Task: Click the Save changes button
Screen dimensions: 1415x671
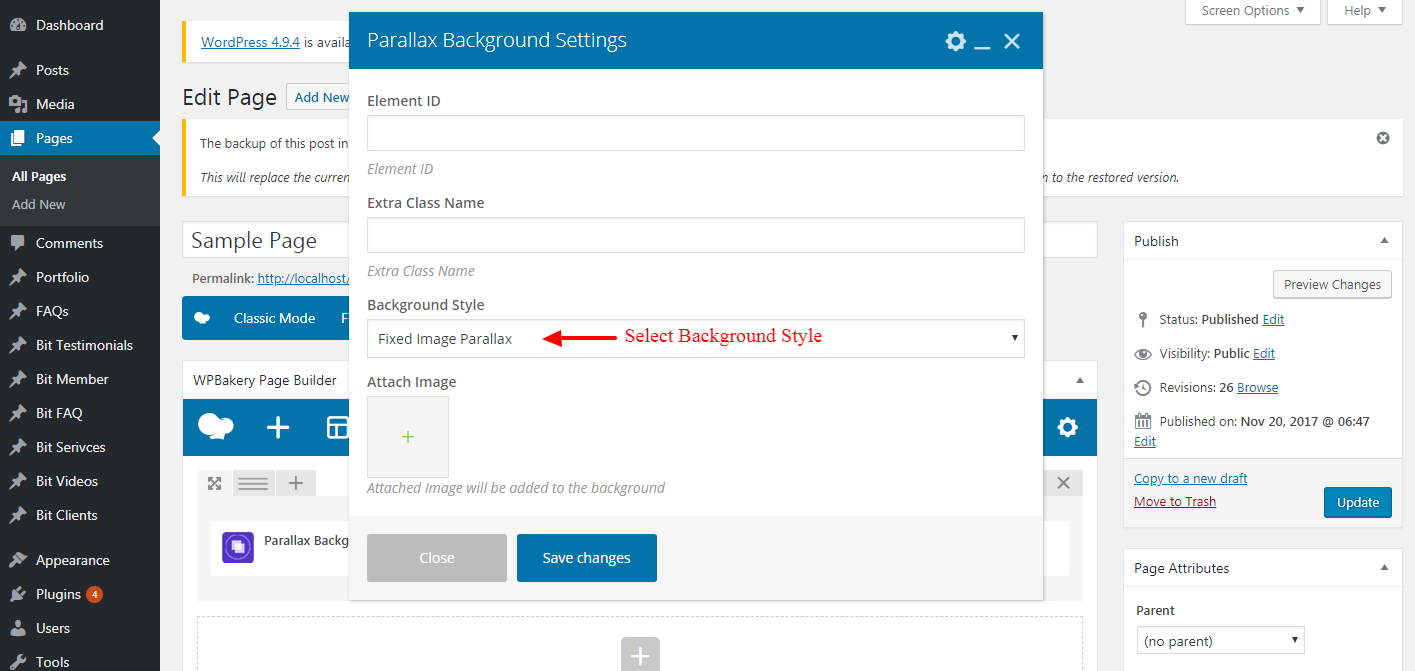Action: point(586,558)
